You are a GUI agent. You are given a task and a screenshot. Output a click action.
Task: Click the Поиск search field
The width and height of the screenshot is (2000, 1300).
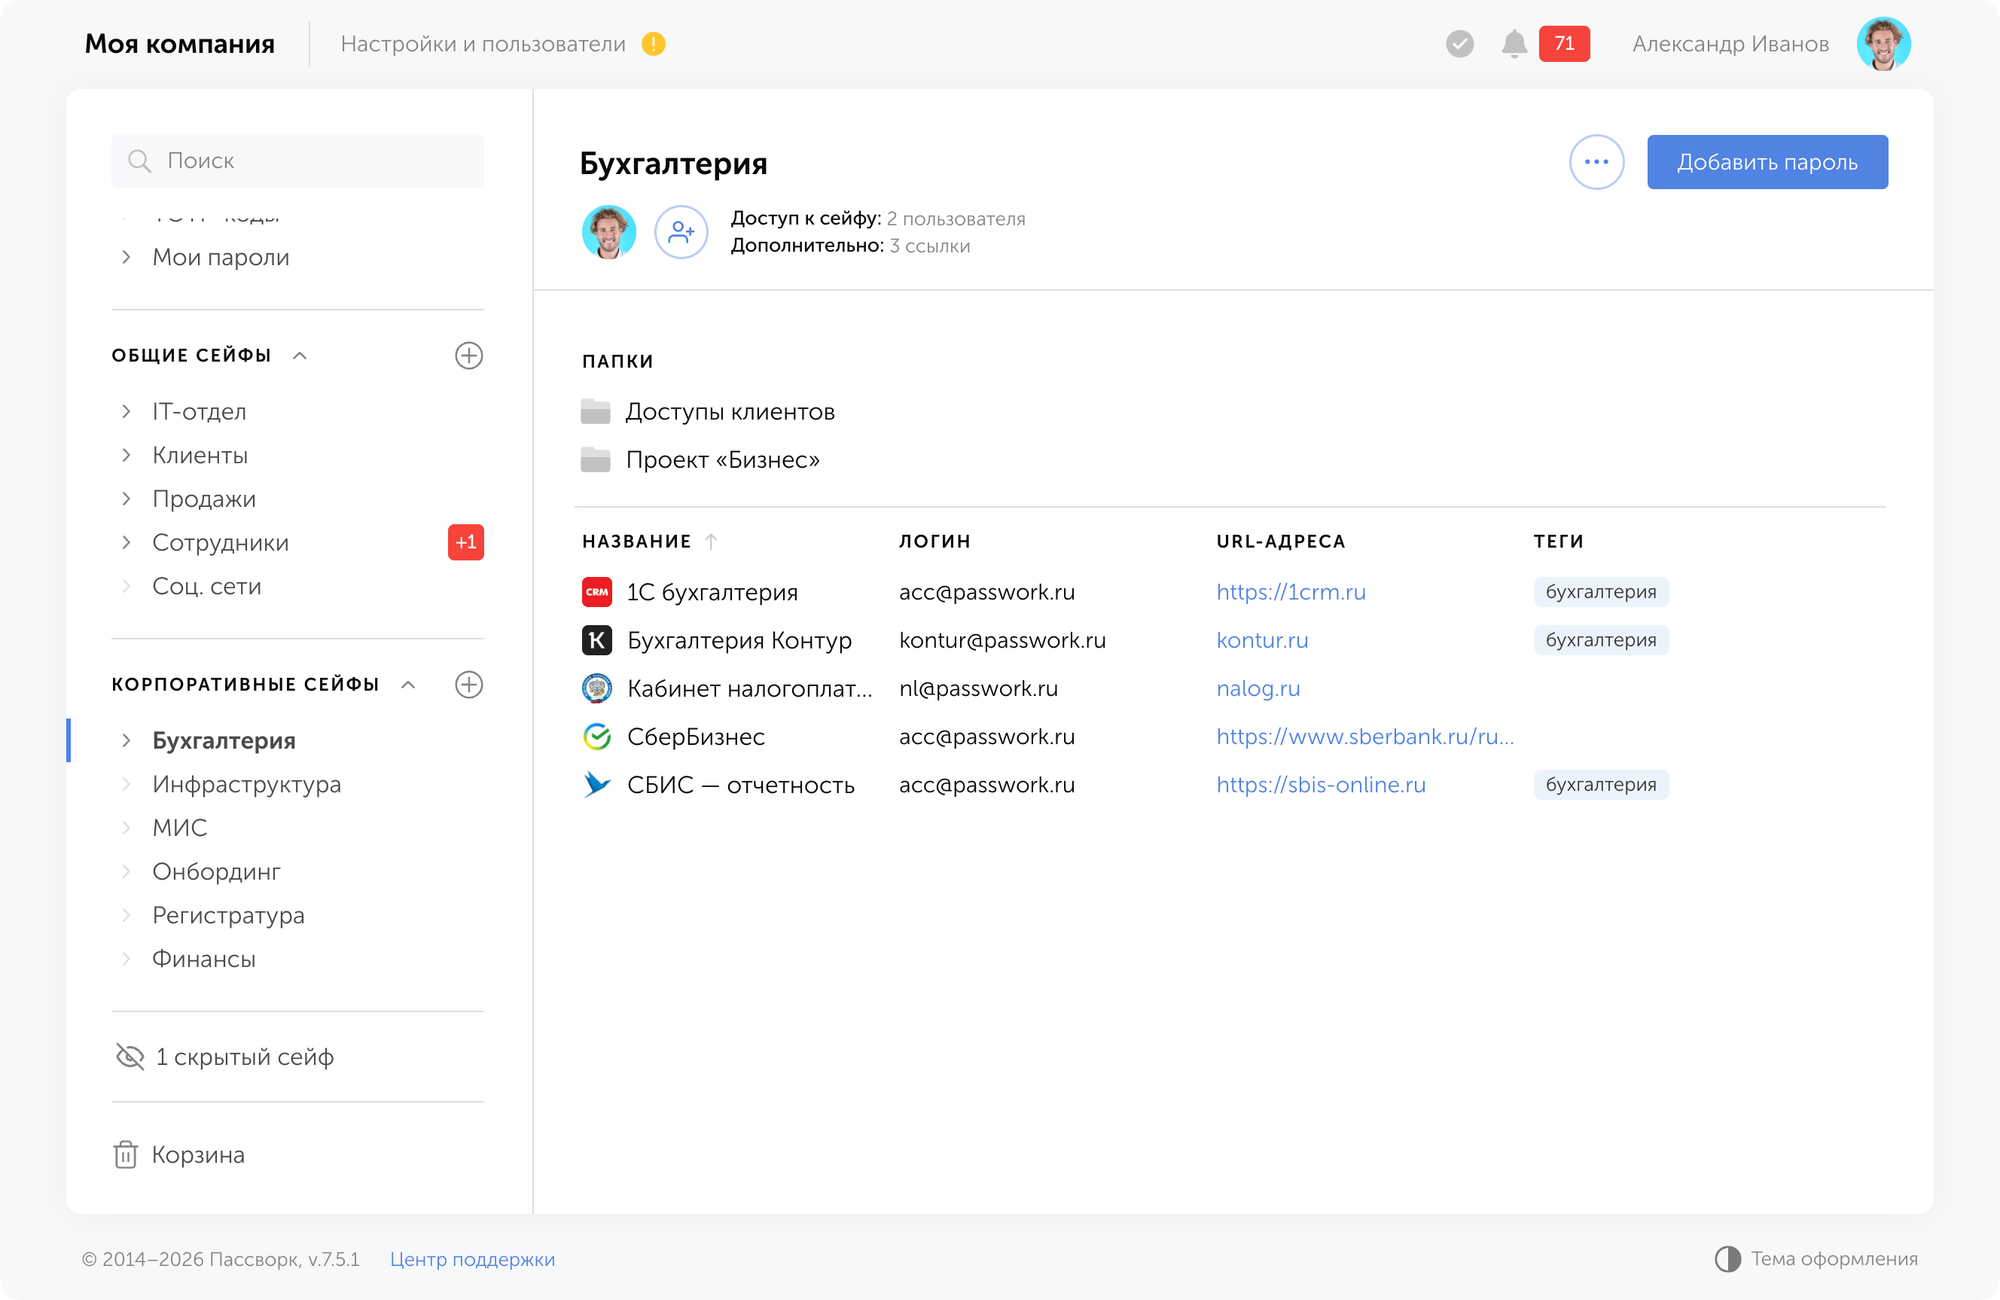(x=298, y=161)
